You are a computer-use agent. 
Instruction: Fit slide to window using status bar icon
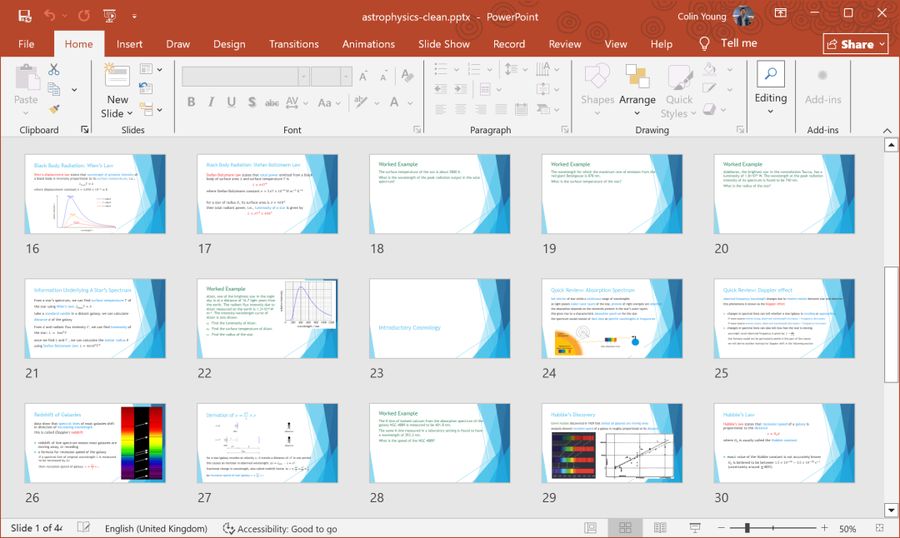coord(878,528)
